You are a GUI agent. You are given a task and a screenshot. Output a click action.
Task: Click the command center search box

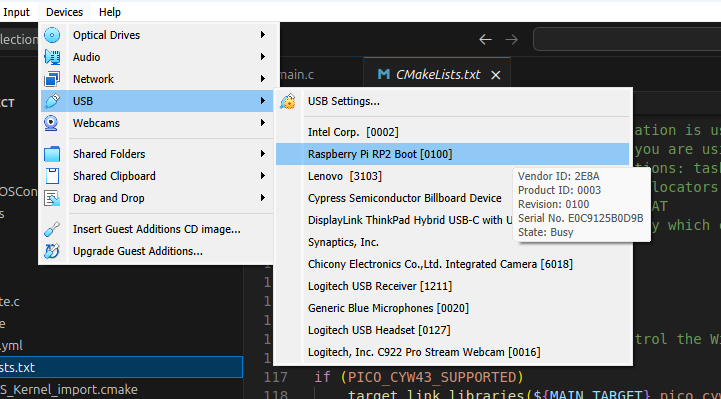[x=627, y=40]
